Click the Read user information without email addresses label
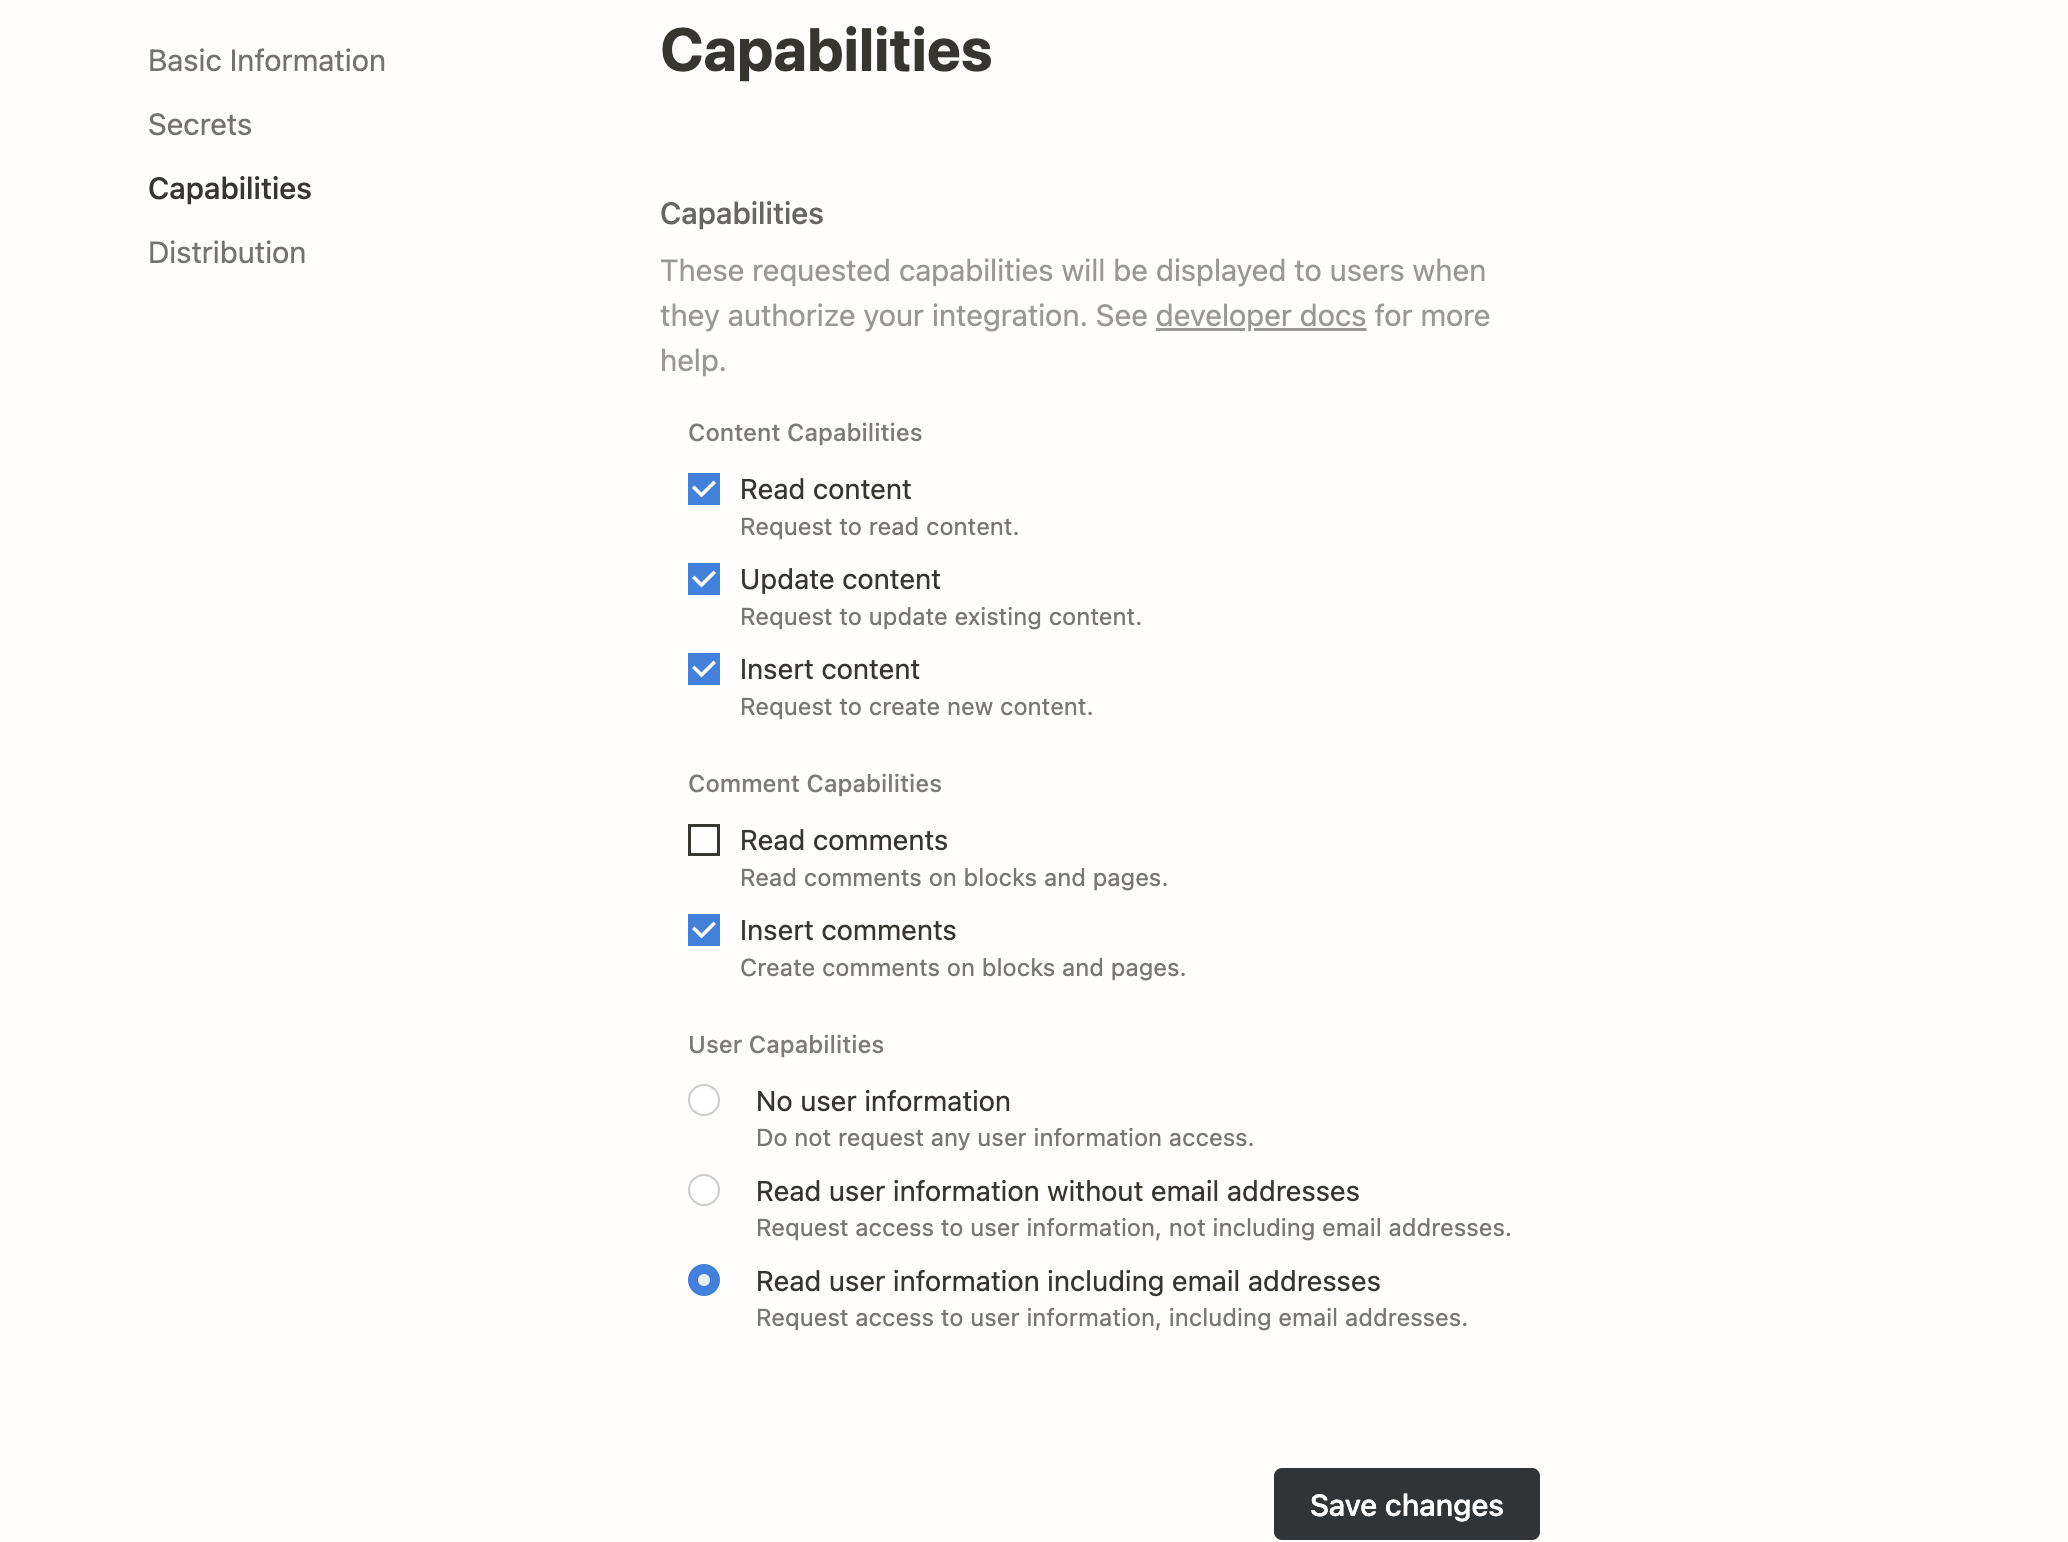This screenshot has width=2068, height=1542. [x=1057, y=1190]
